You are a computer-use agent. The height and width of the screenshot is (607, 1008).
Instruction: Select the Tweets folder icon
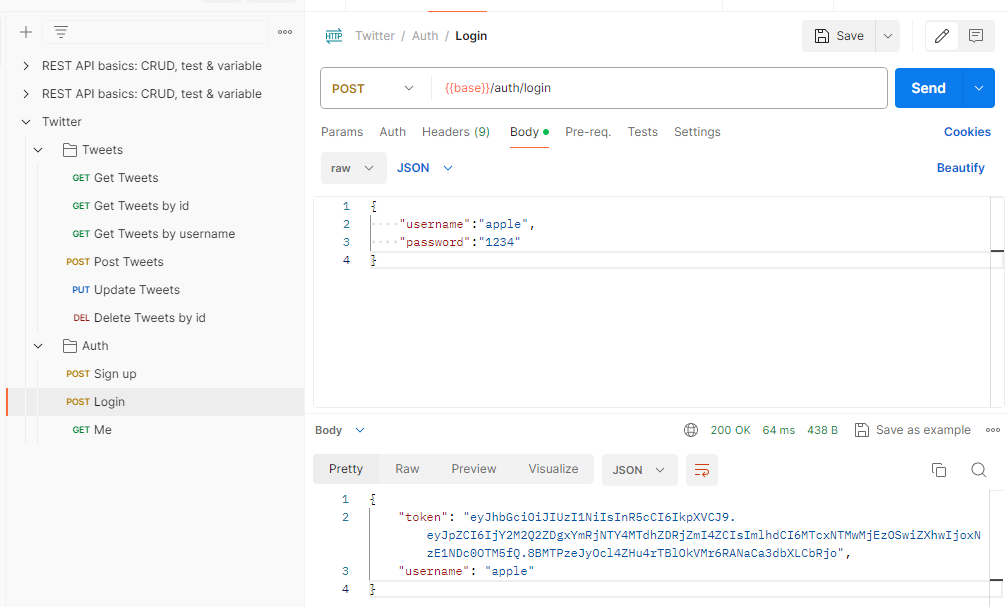pyautogui.click(x=70, y=150)
